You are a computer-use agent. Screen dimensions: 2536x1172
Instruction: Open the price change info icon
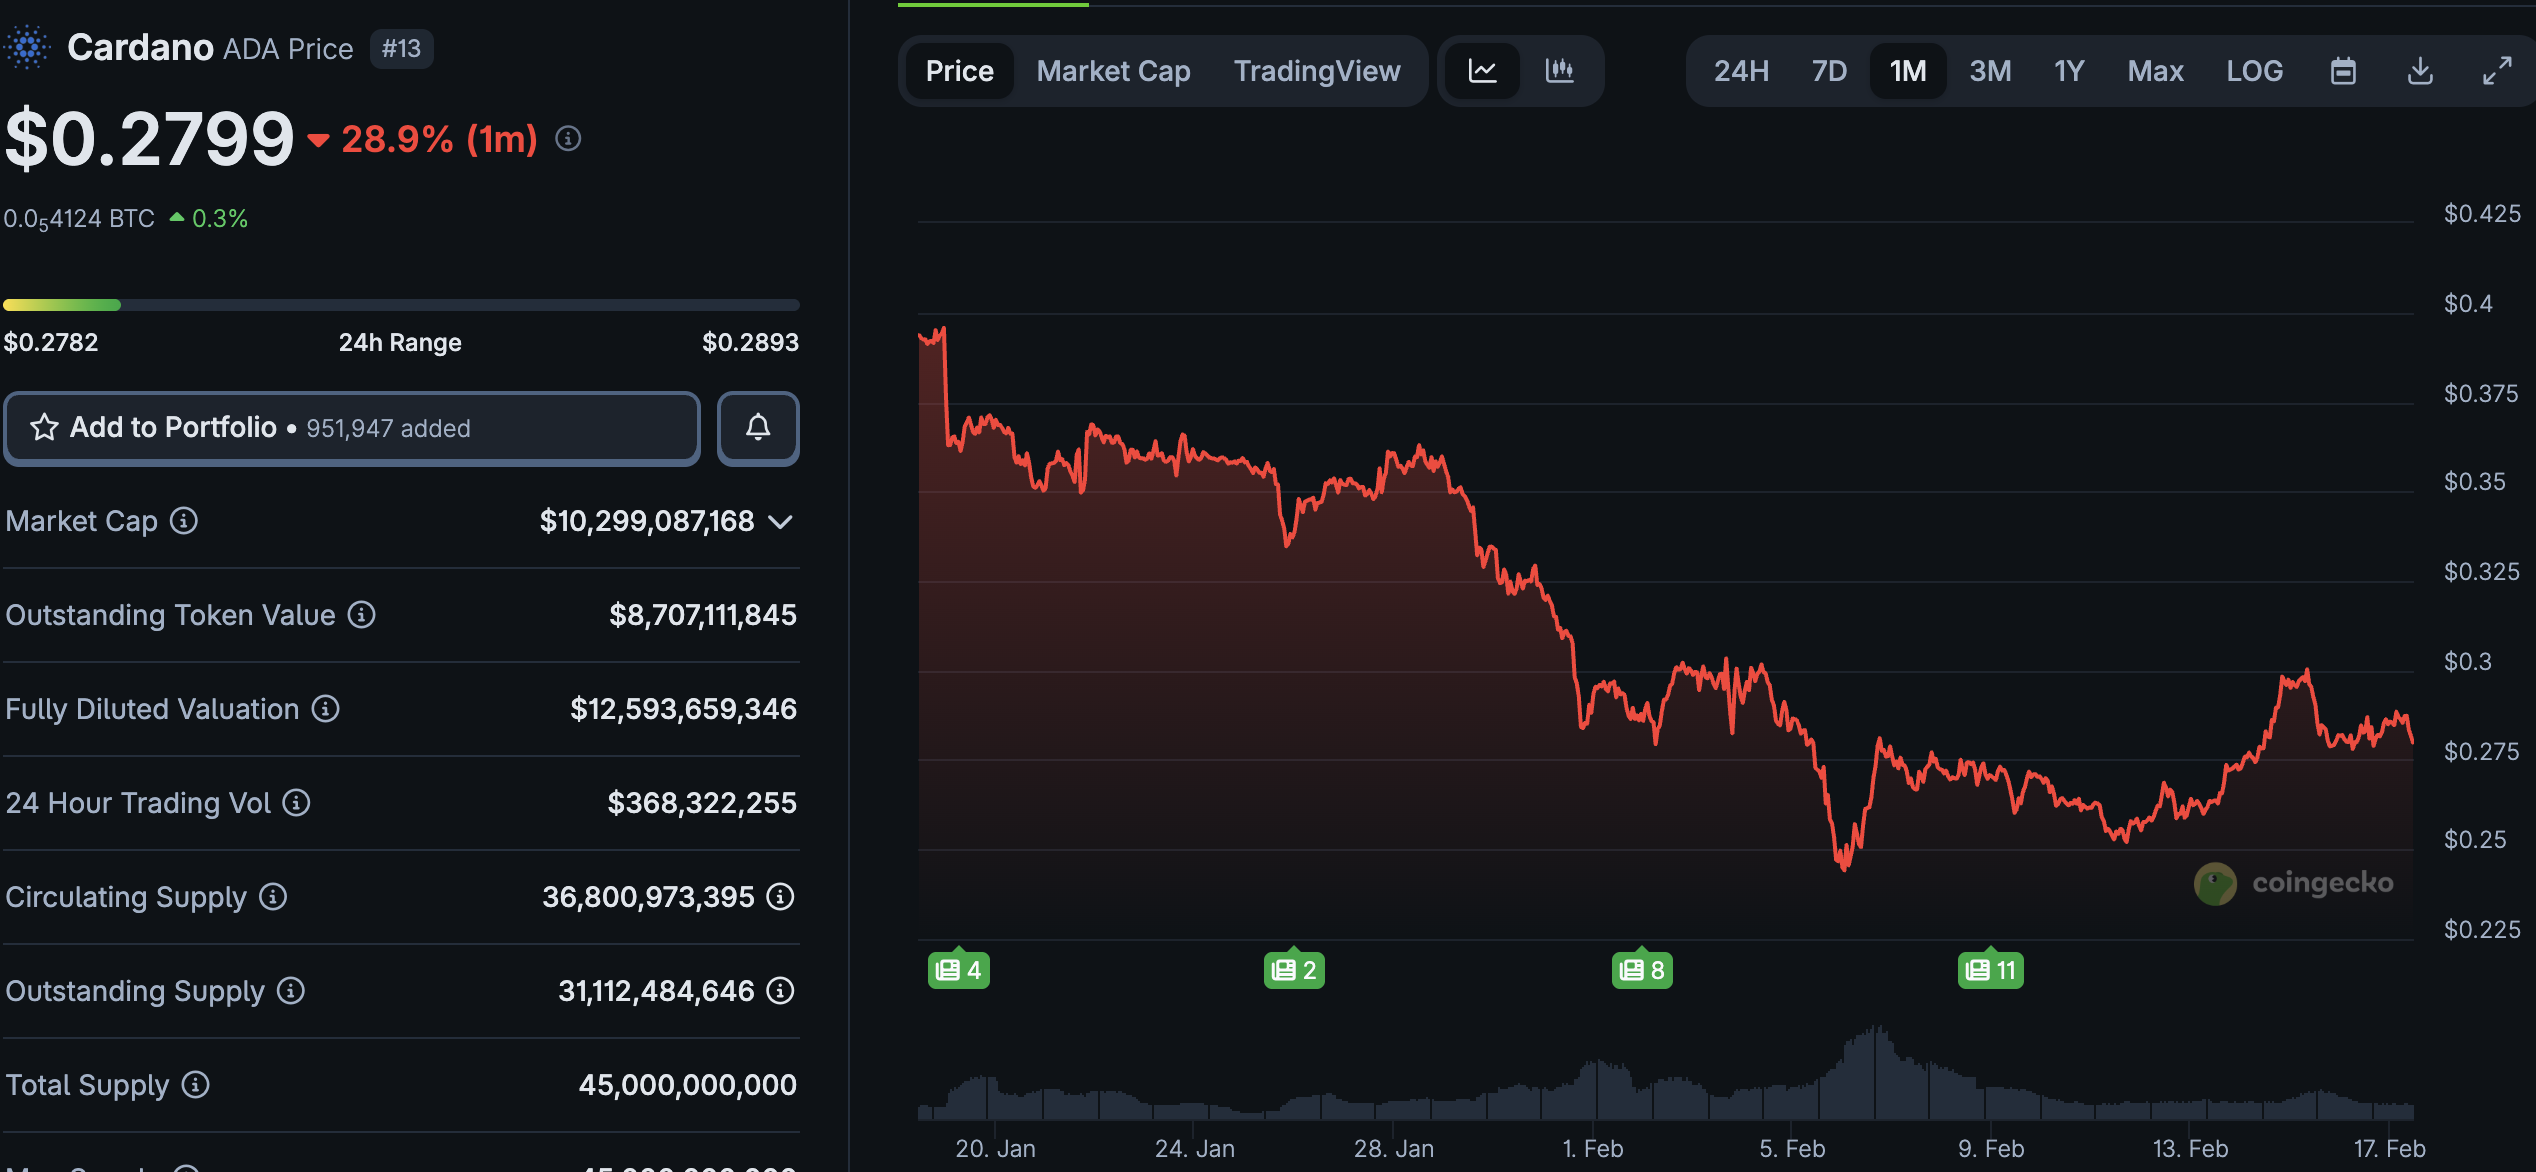tap(568, 139)
